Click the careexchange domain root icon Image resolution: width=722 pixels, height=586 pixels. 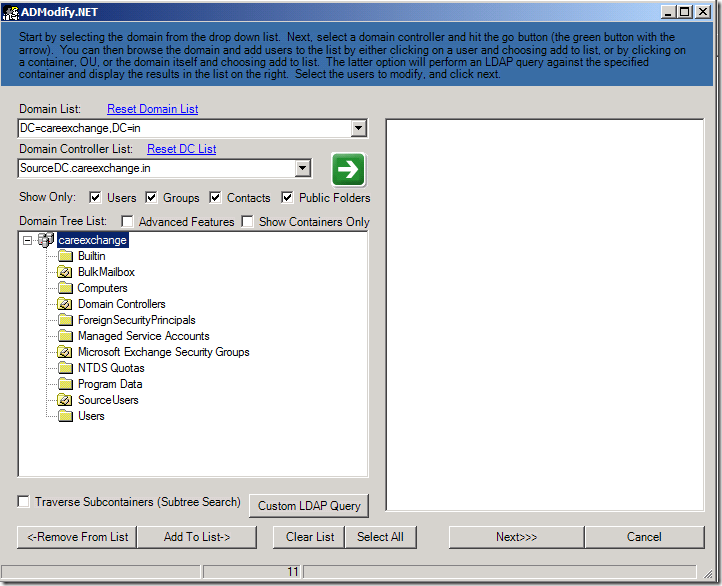click(x=46, y=240)
